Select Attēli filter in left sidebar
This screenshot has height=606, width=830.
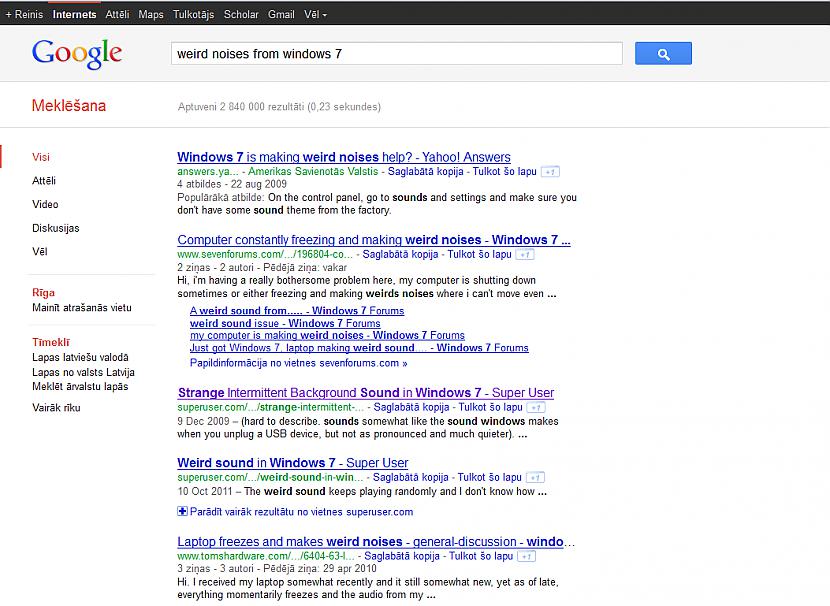(44, 180)
